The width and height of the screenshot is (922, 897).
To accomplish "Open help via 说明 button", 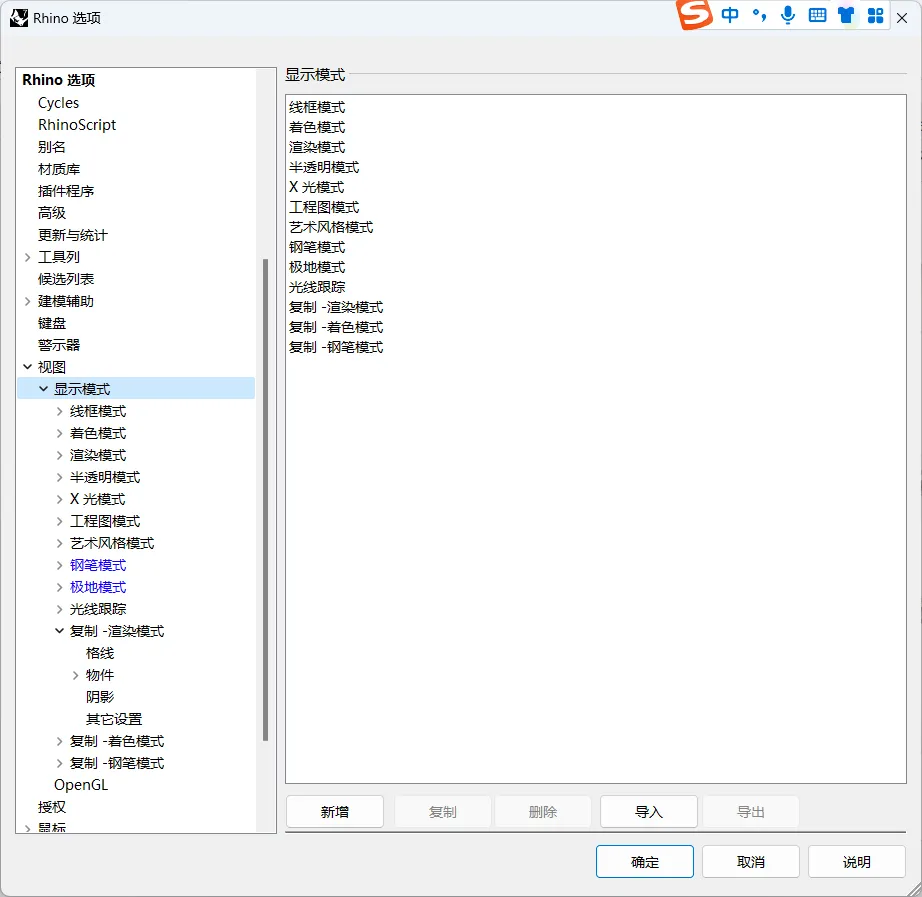I will [x=856, y=862].
